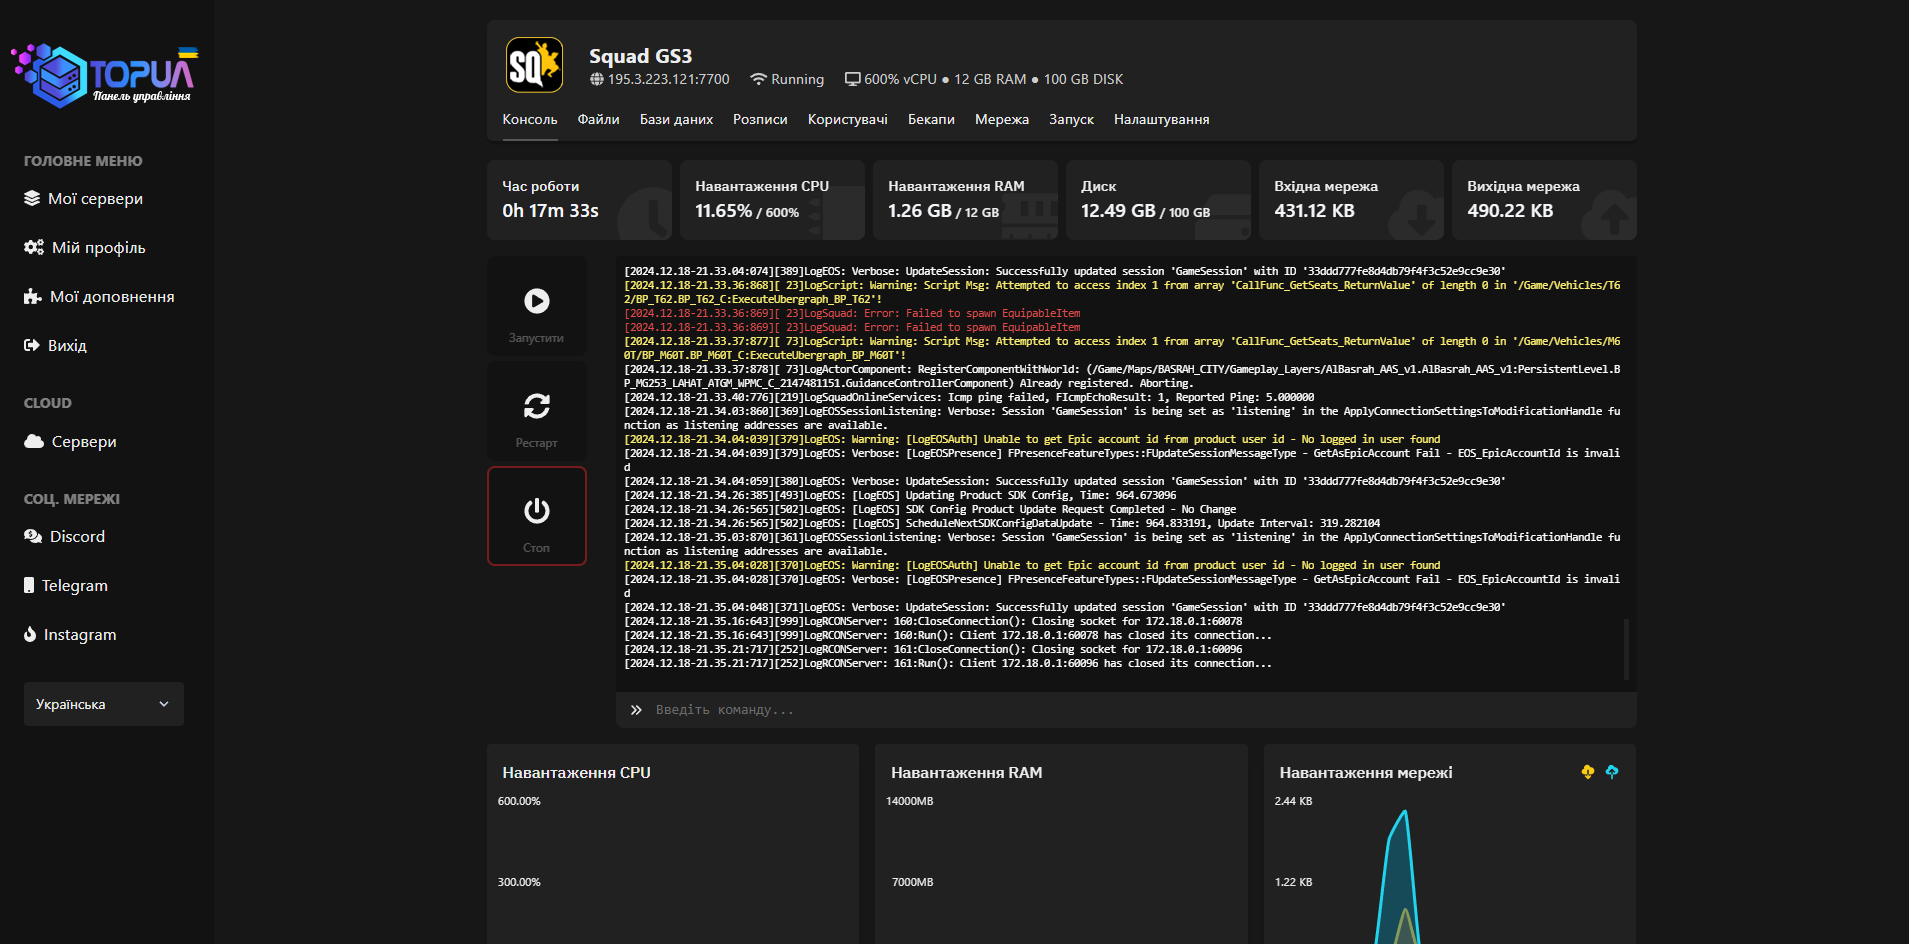
Task: Open Мій профіль settings page
Action: pyautogui.click(x=98, y=248)
